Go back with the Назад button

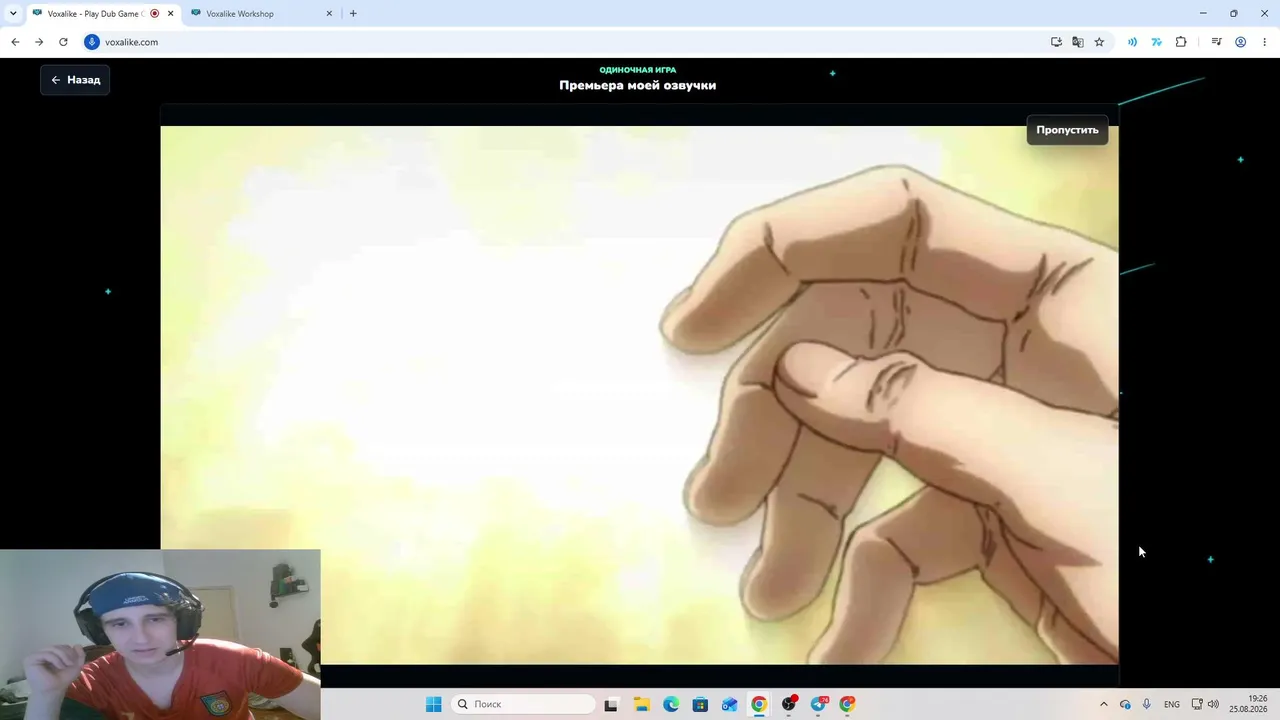click(75, 80)
